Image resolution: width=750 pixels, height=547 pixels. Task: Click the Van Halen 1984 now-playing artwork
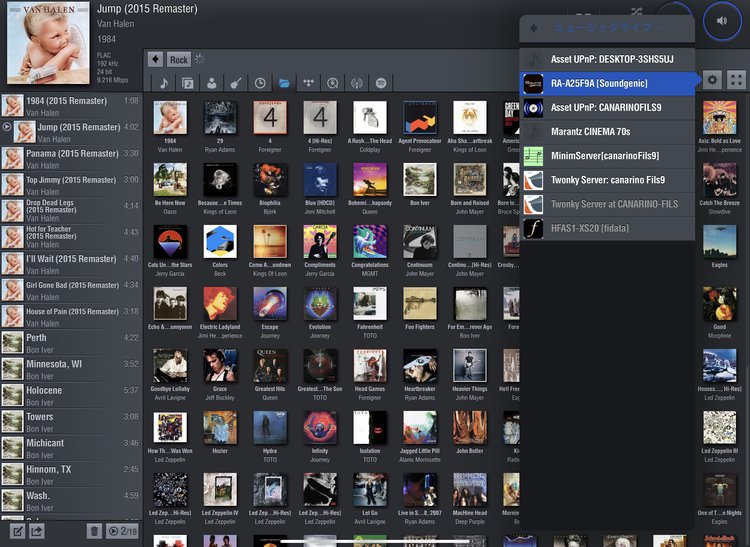48,43
